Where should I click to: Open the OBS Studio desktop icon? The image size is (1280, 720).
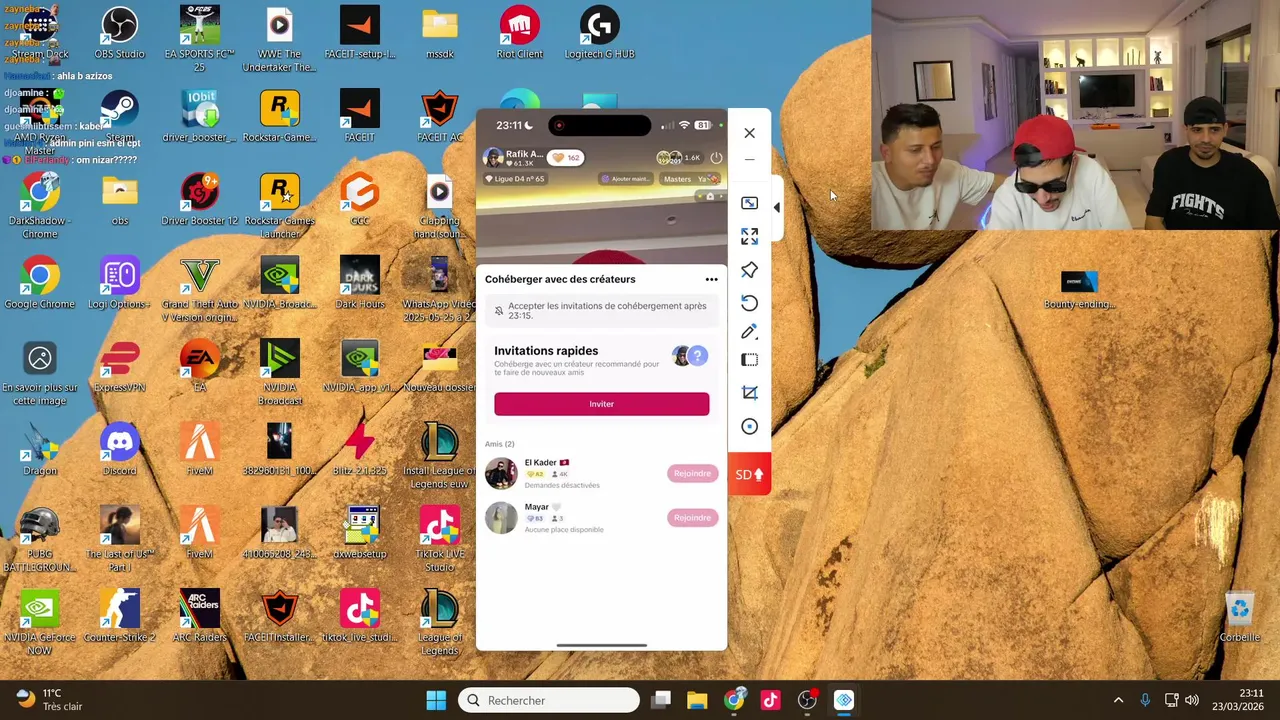[119, 33]
